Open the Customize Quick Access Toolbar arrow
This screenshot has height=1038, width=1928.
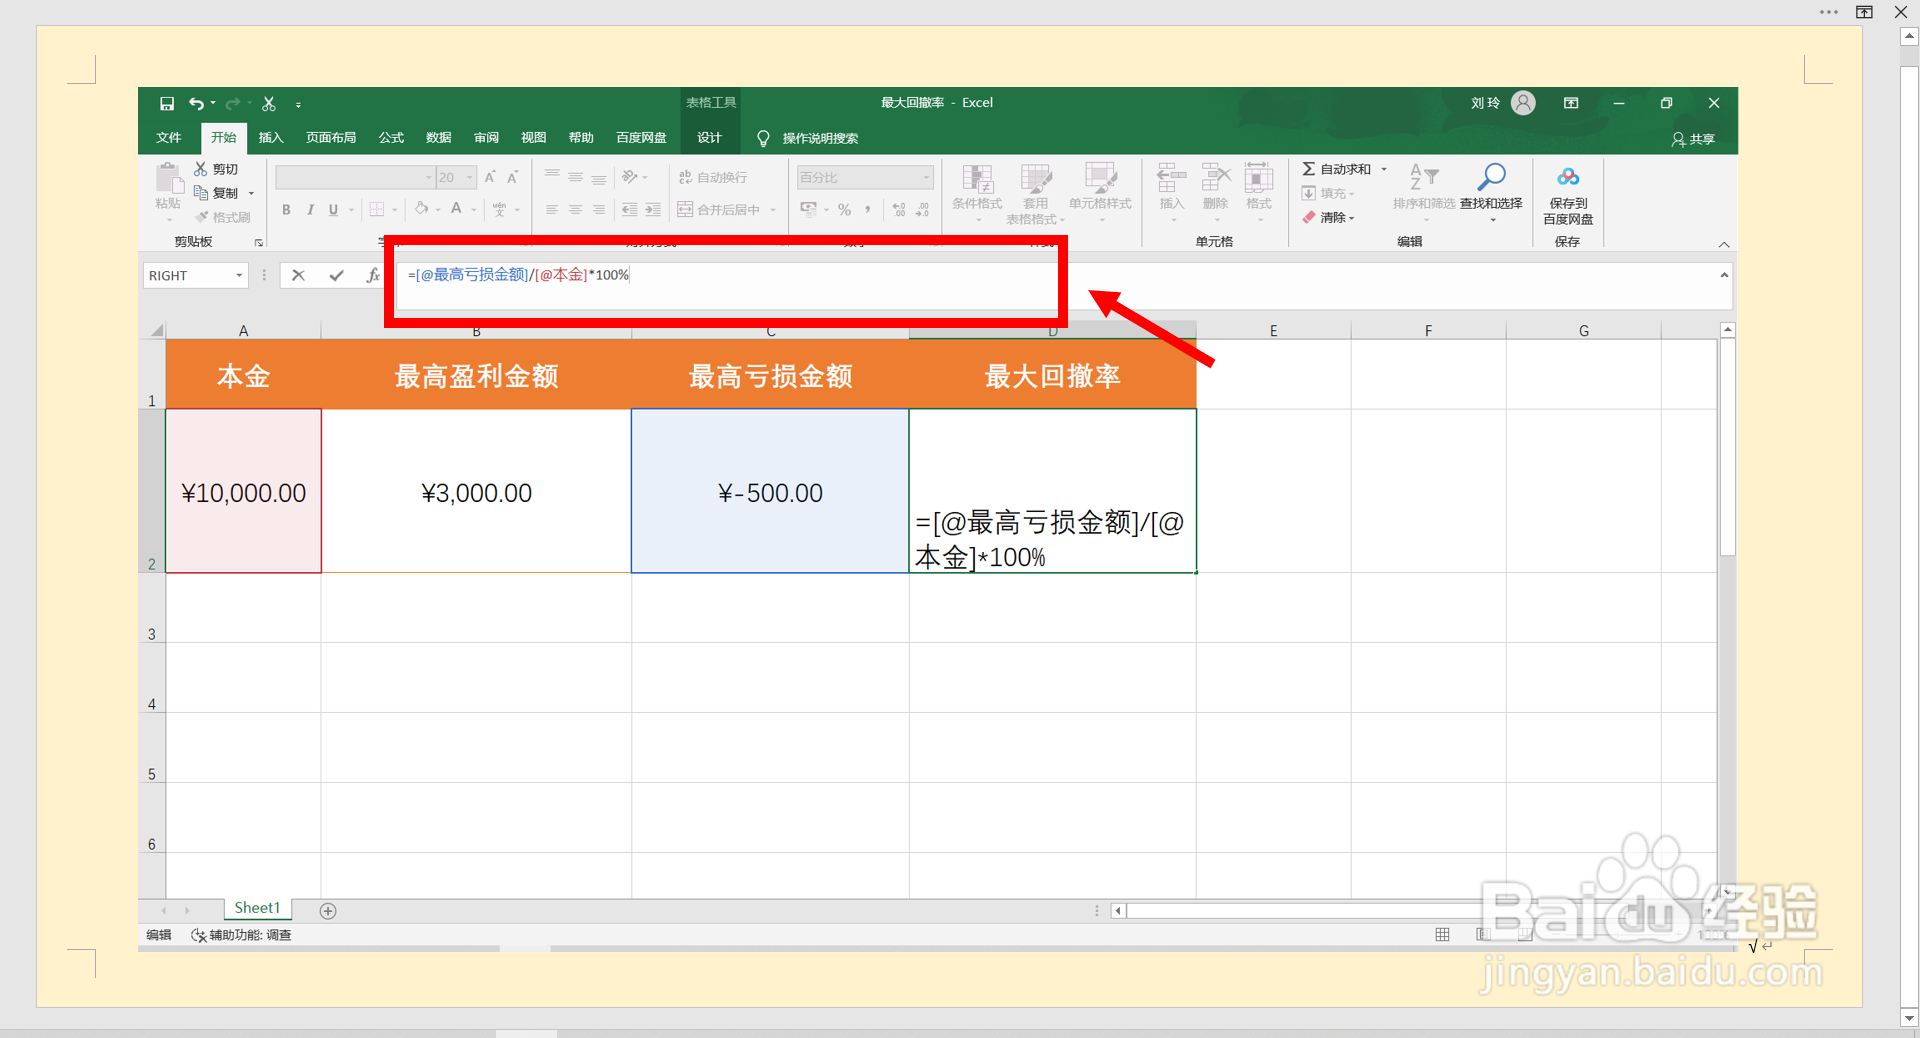click(x=298, y=105)
